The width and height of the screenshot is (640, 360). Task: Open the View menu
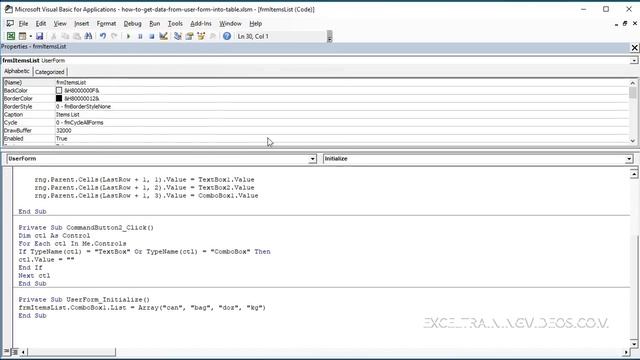pyautogui.click(x=60, y=24)
